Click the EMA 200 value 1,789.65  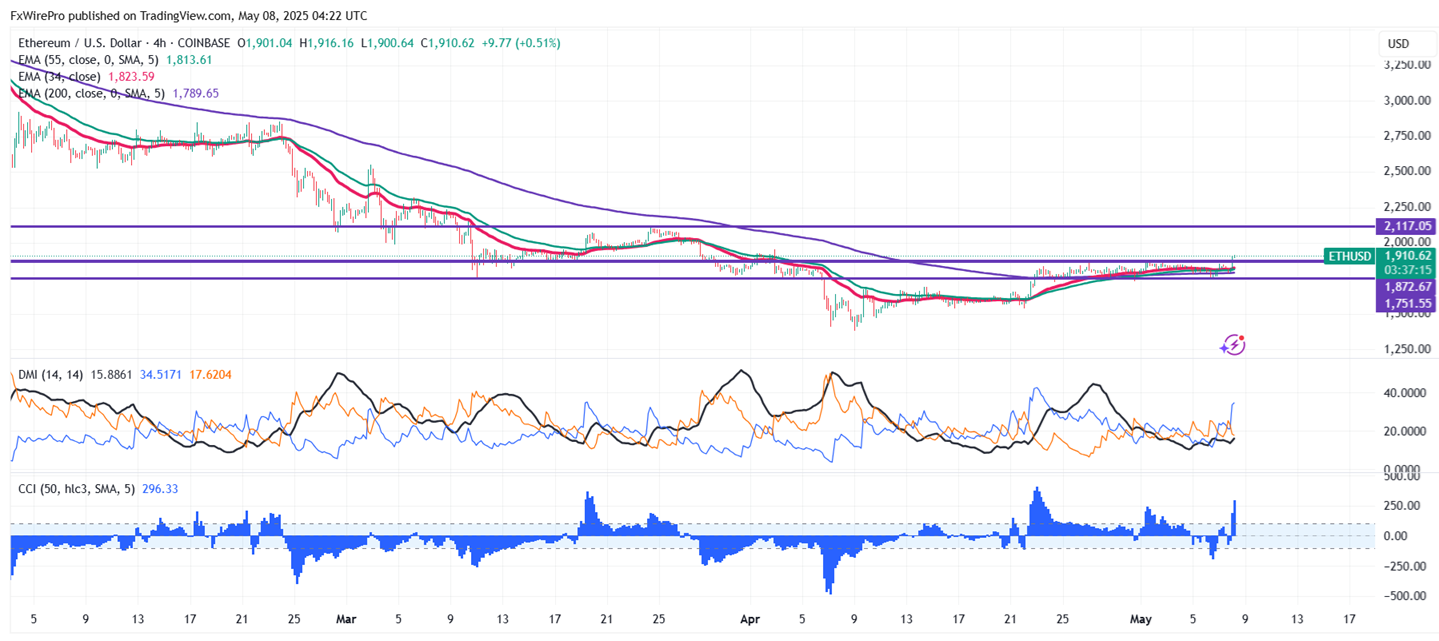195,93
